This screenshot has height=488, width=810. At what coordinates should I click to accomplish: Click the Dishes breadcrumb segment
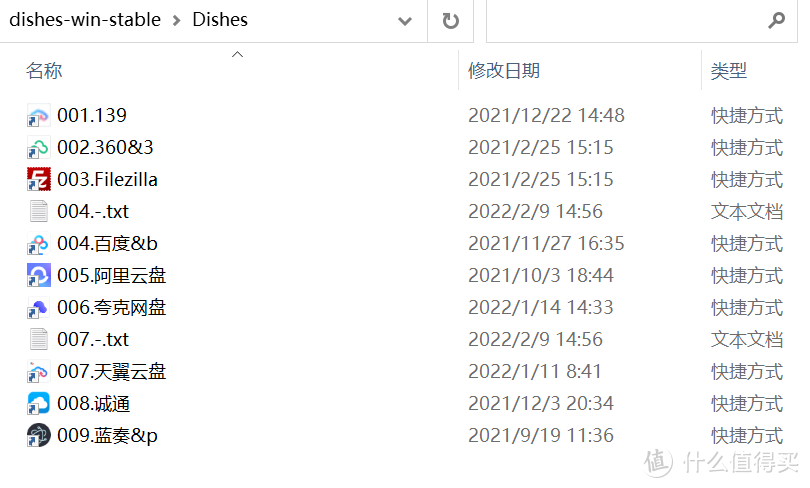tap(220, 20)
